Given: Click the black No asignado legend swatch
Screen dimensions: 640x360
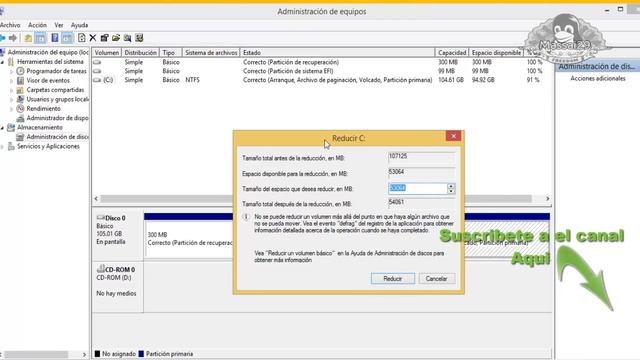Looking at the screenshot, I should [97, 354].
